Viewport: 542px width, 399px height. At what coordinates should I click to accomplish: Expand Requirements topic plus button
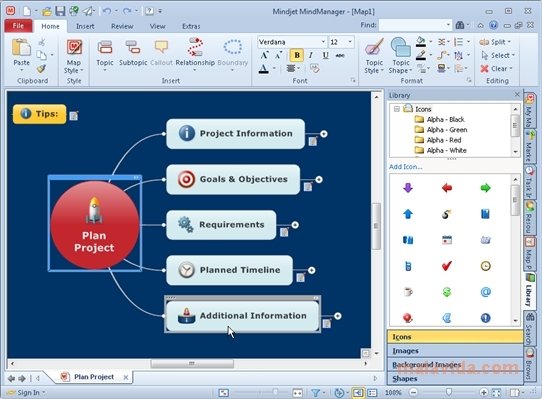coord(295,225)
